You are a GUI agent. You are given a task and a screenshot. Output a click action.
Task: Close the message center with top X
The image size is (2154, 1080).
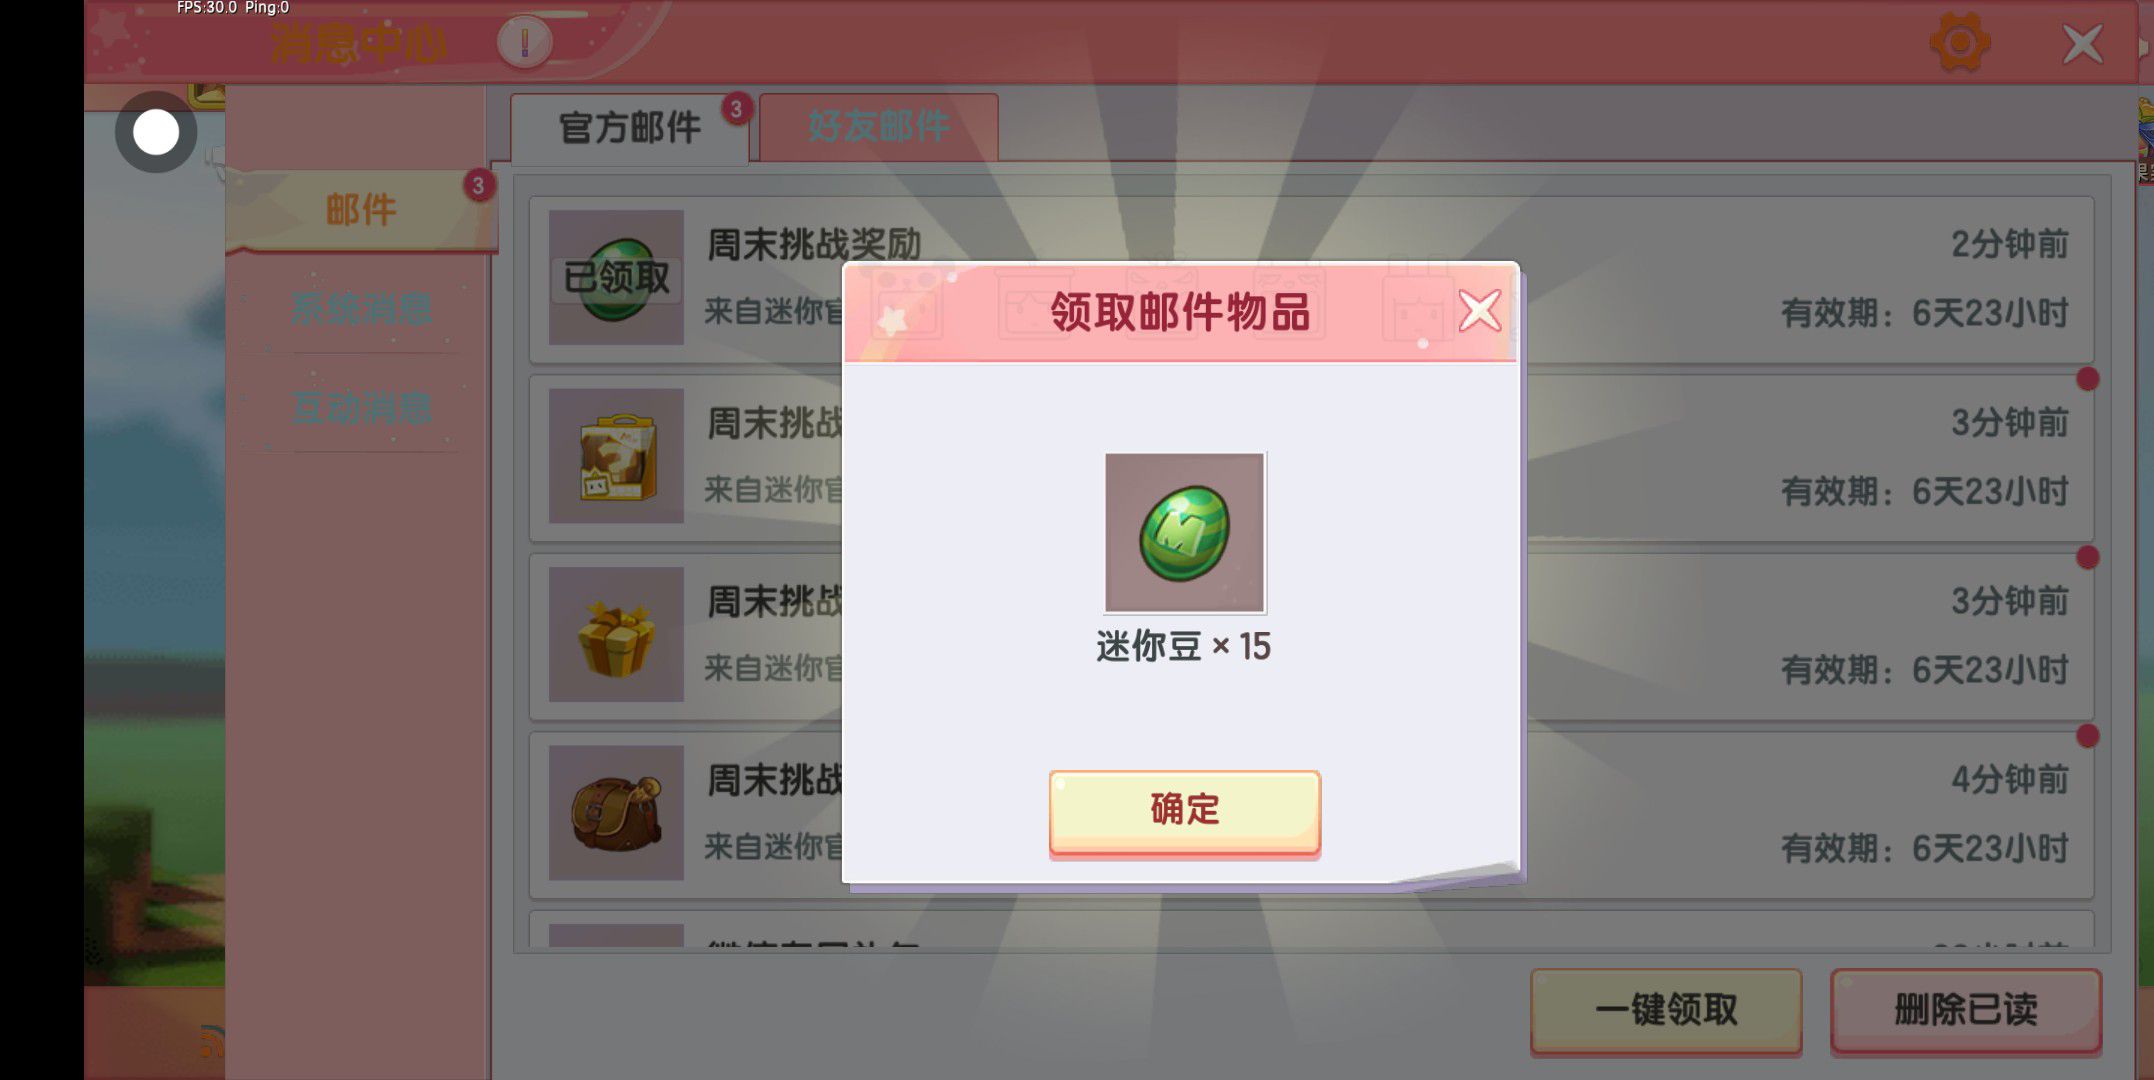[2083, 44]
